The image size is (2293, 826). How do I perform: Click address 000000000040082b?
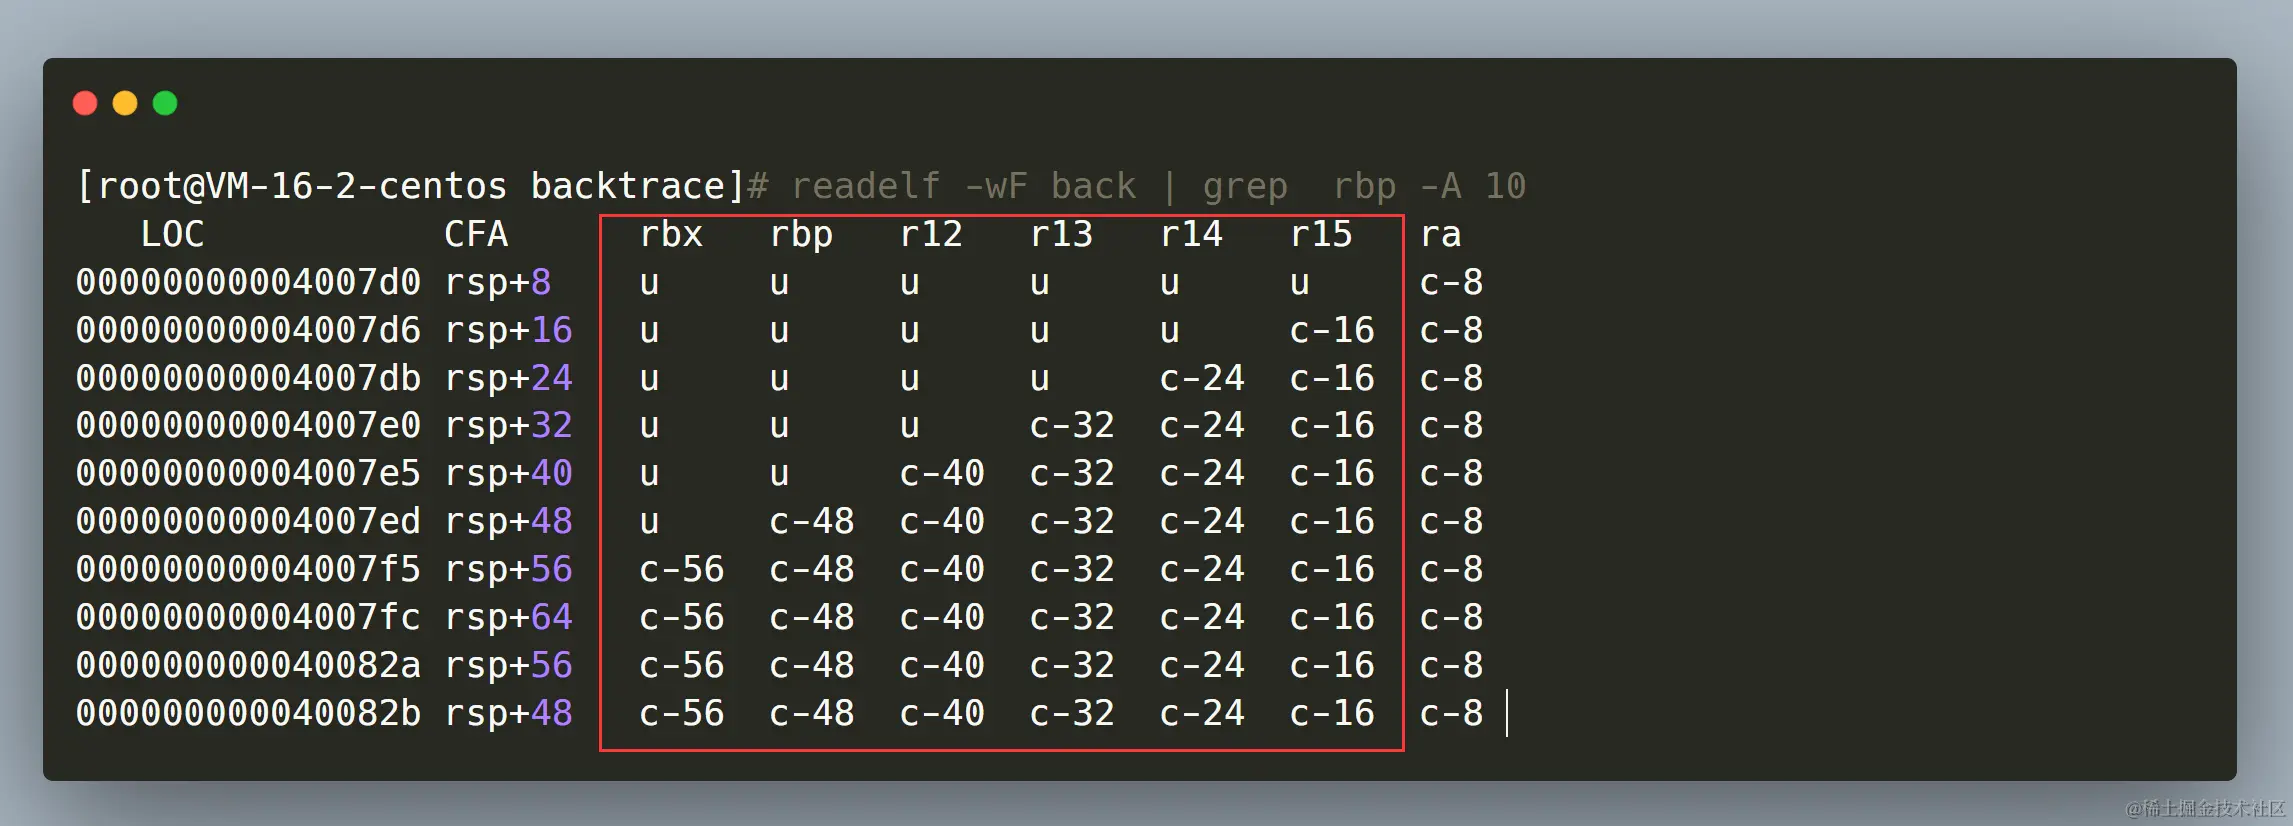[248, 713]
